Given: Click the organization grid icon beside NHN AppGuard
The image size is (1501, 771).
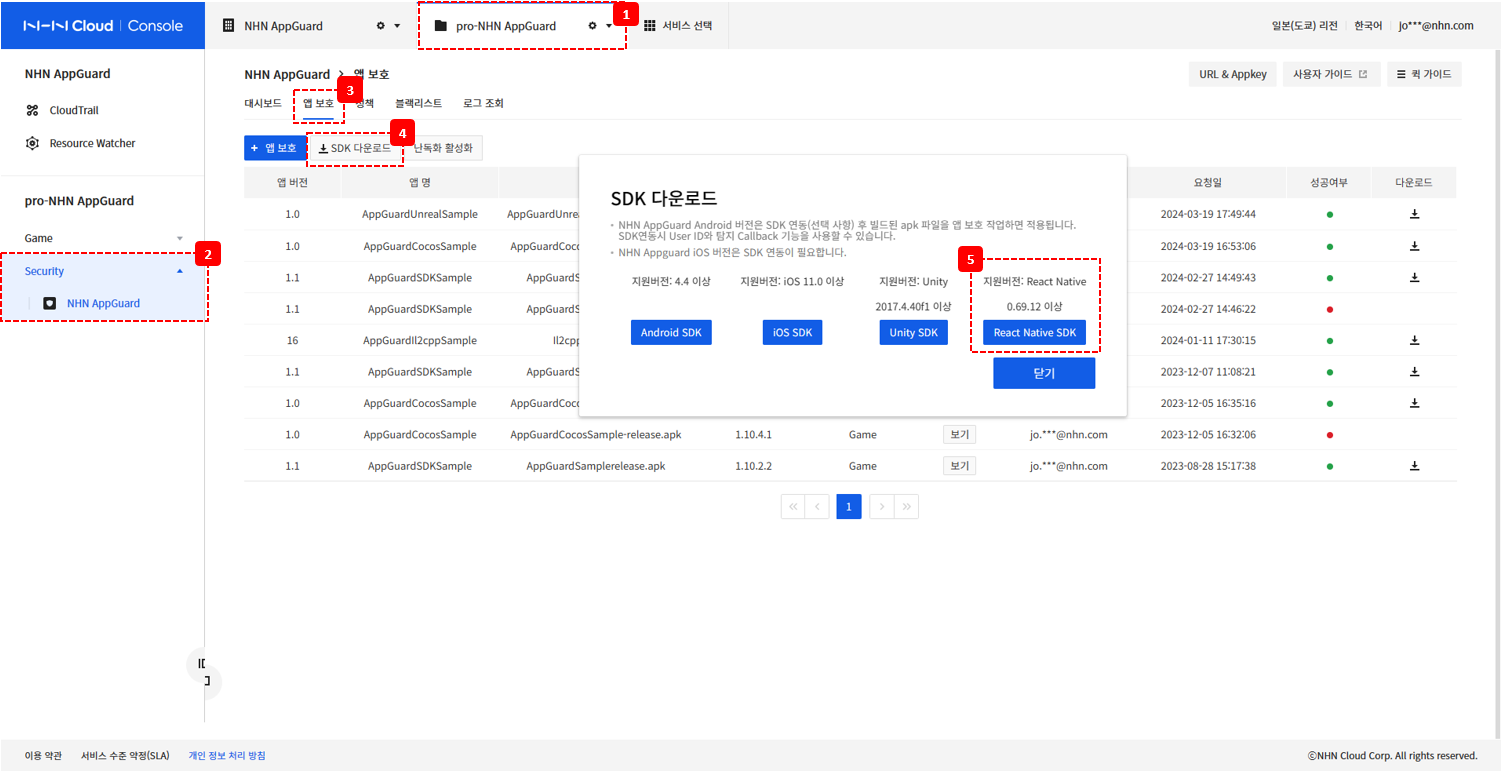Looking at the screenshot, I should 228,26.
